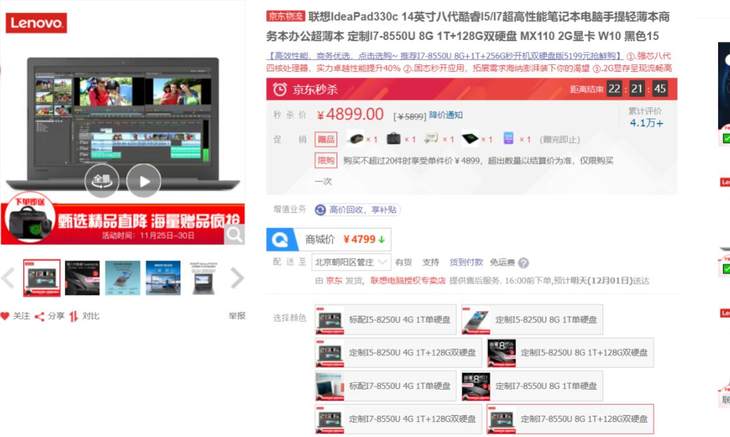Select the second dark laptop thumbnail
This screenshot has height=437, width=730.
point(82,278)
